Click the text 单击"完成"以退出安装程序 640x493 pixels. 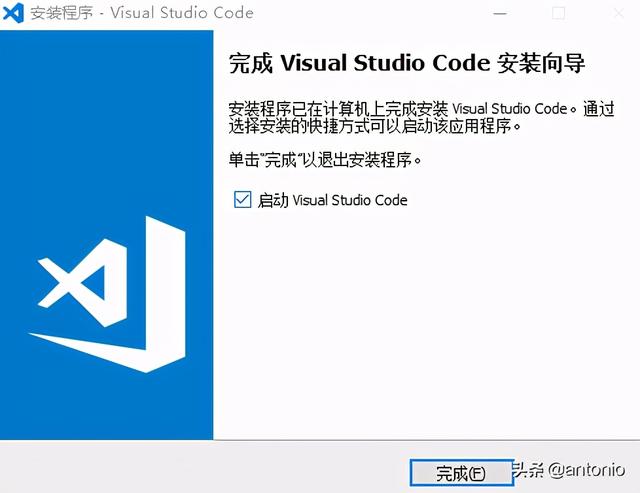(325, 160)
